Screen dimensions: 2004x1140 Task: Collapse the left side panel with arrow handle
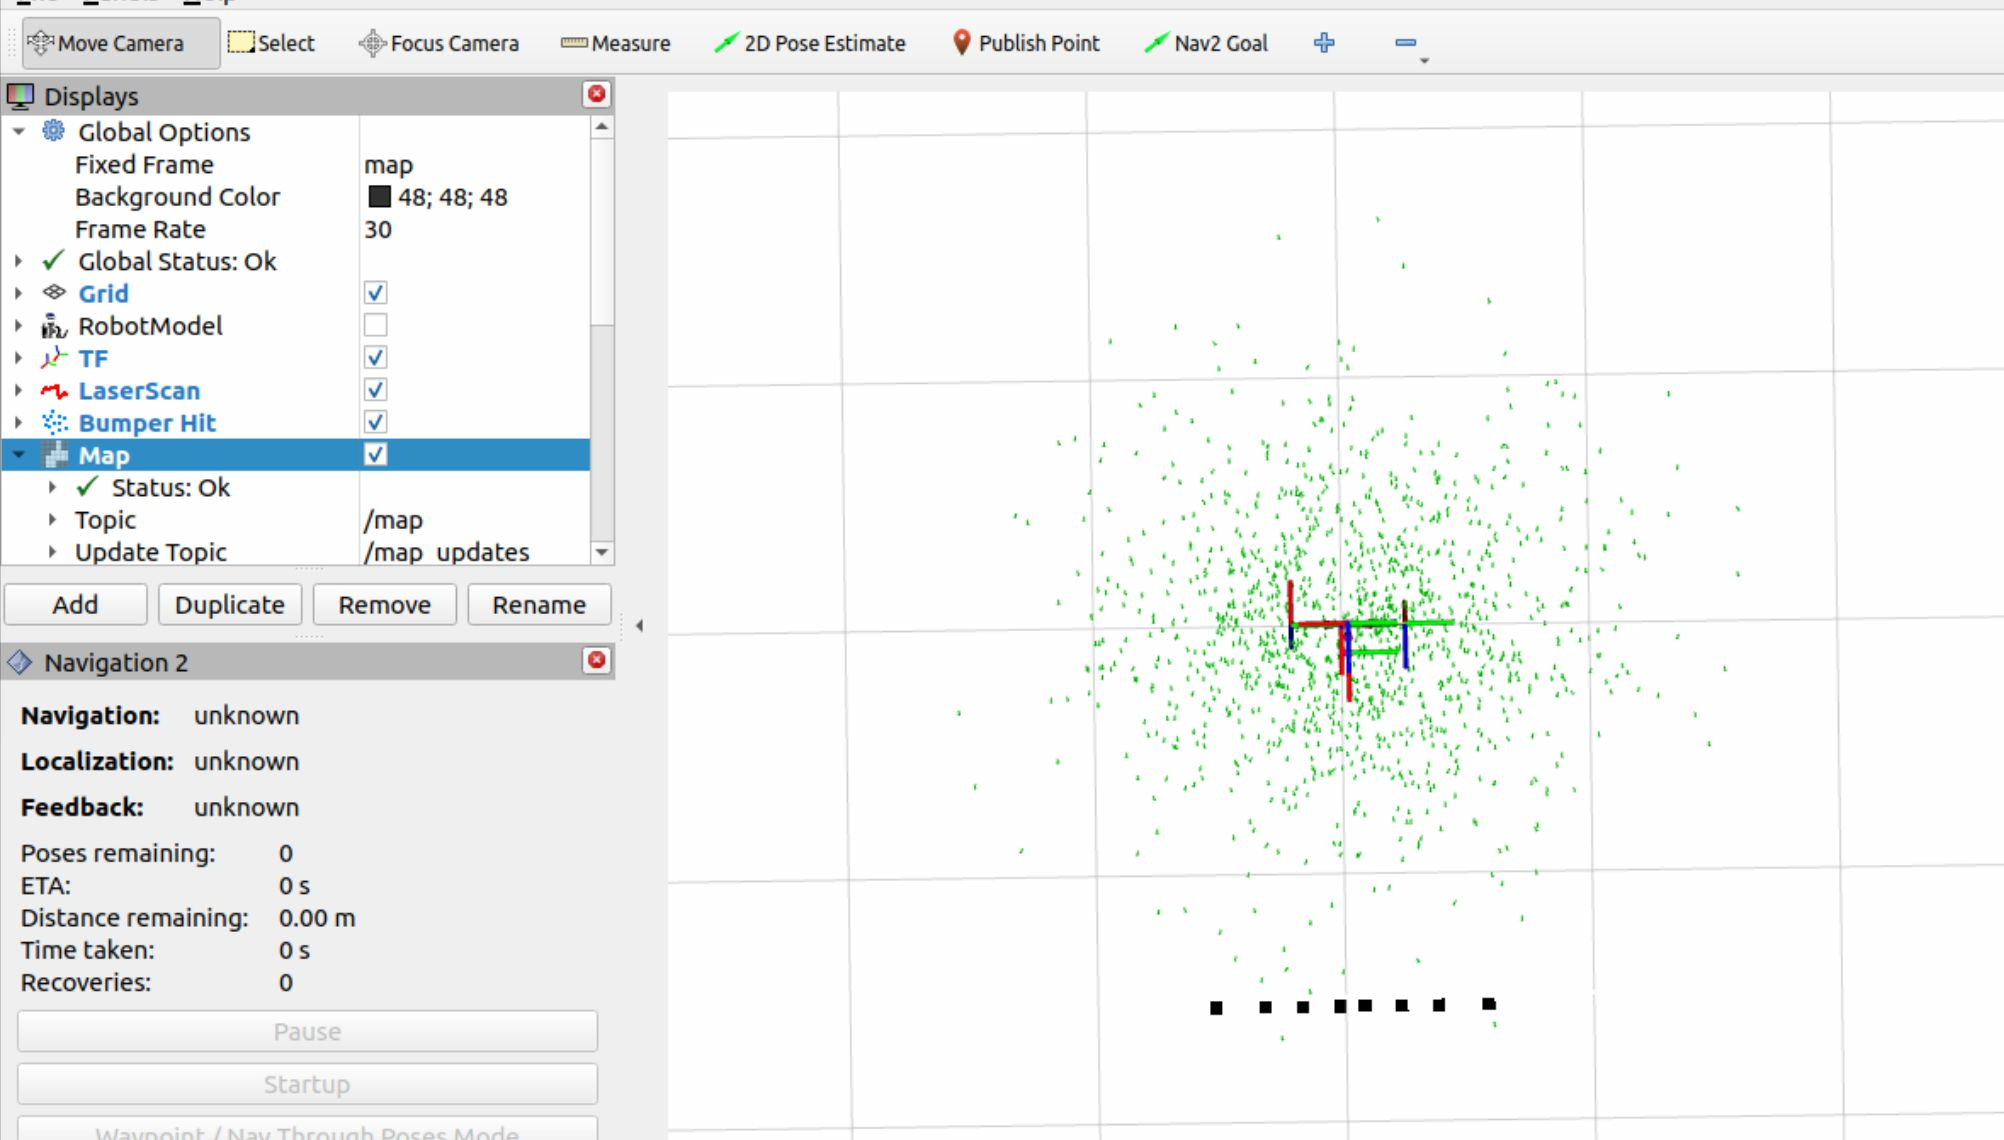pos(640,625)
